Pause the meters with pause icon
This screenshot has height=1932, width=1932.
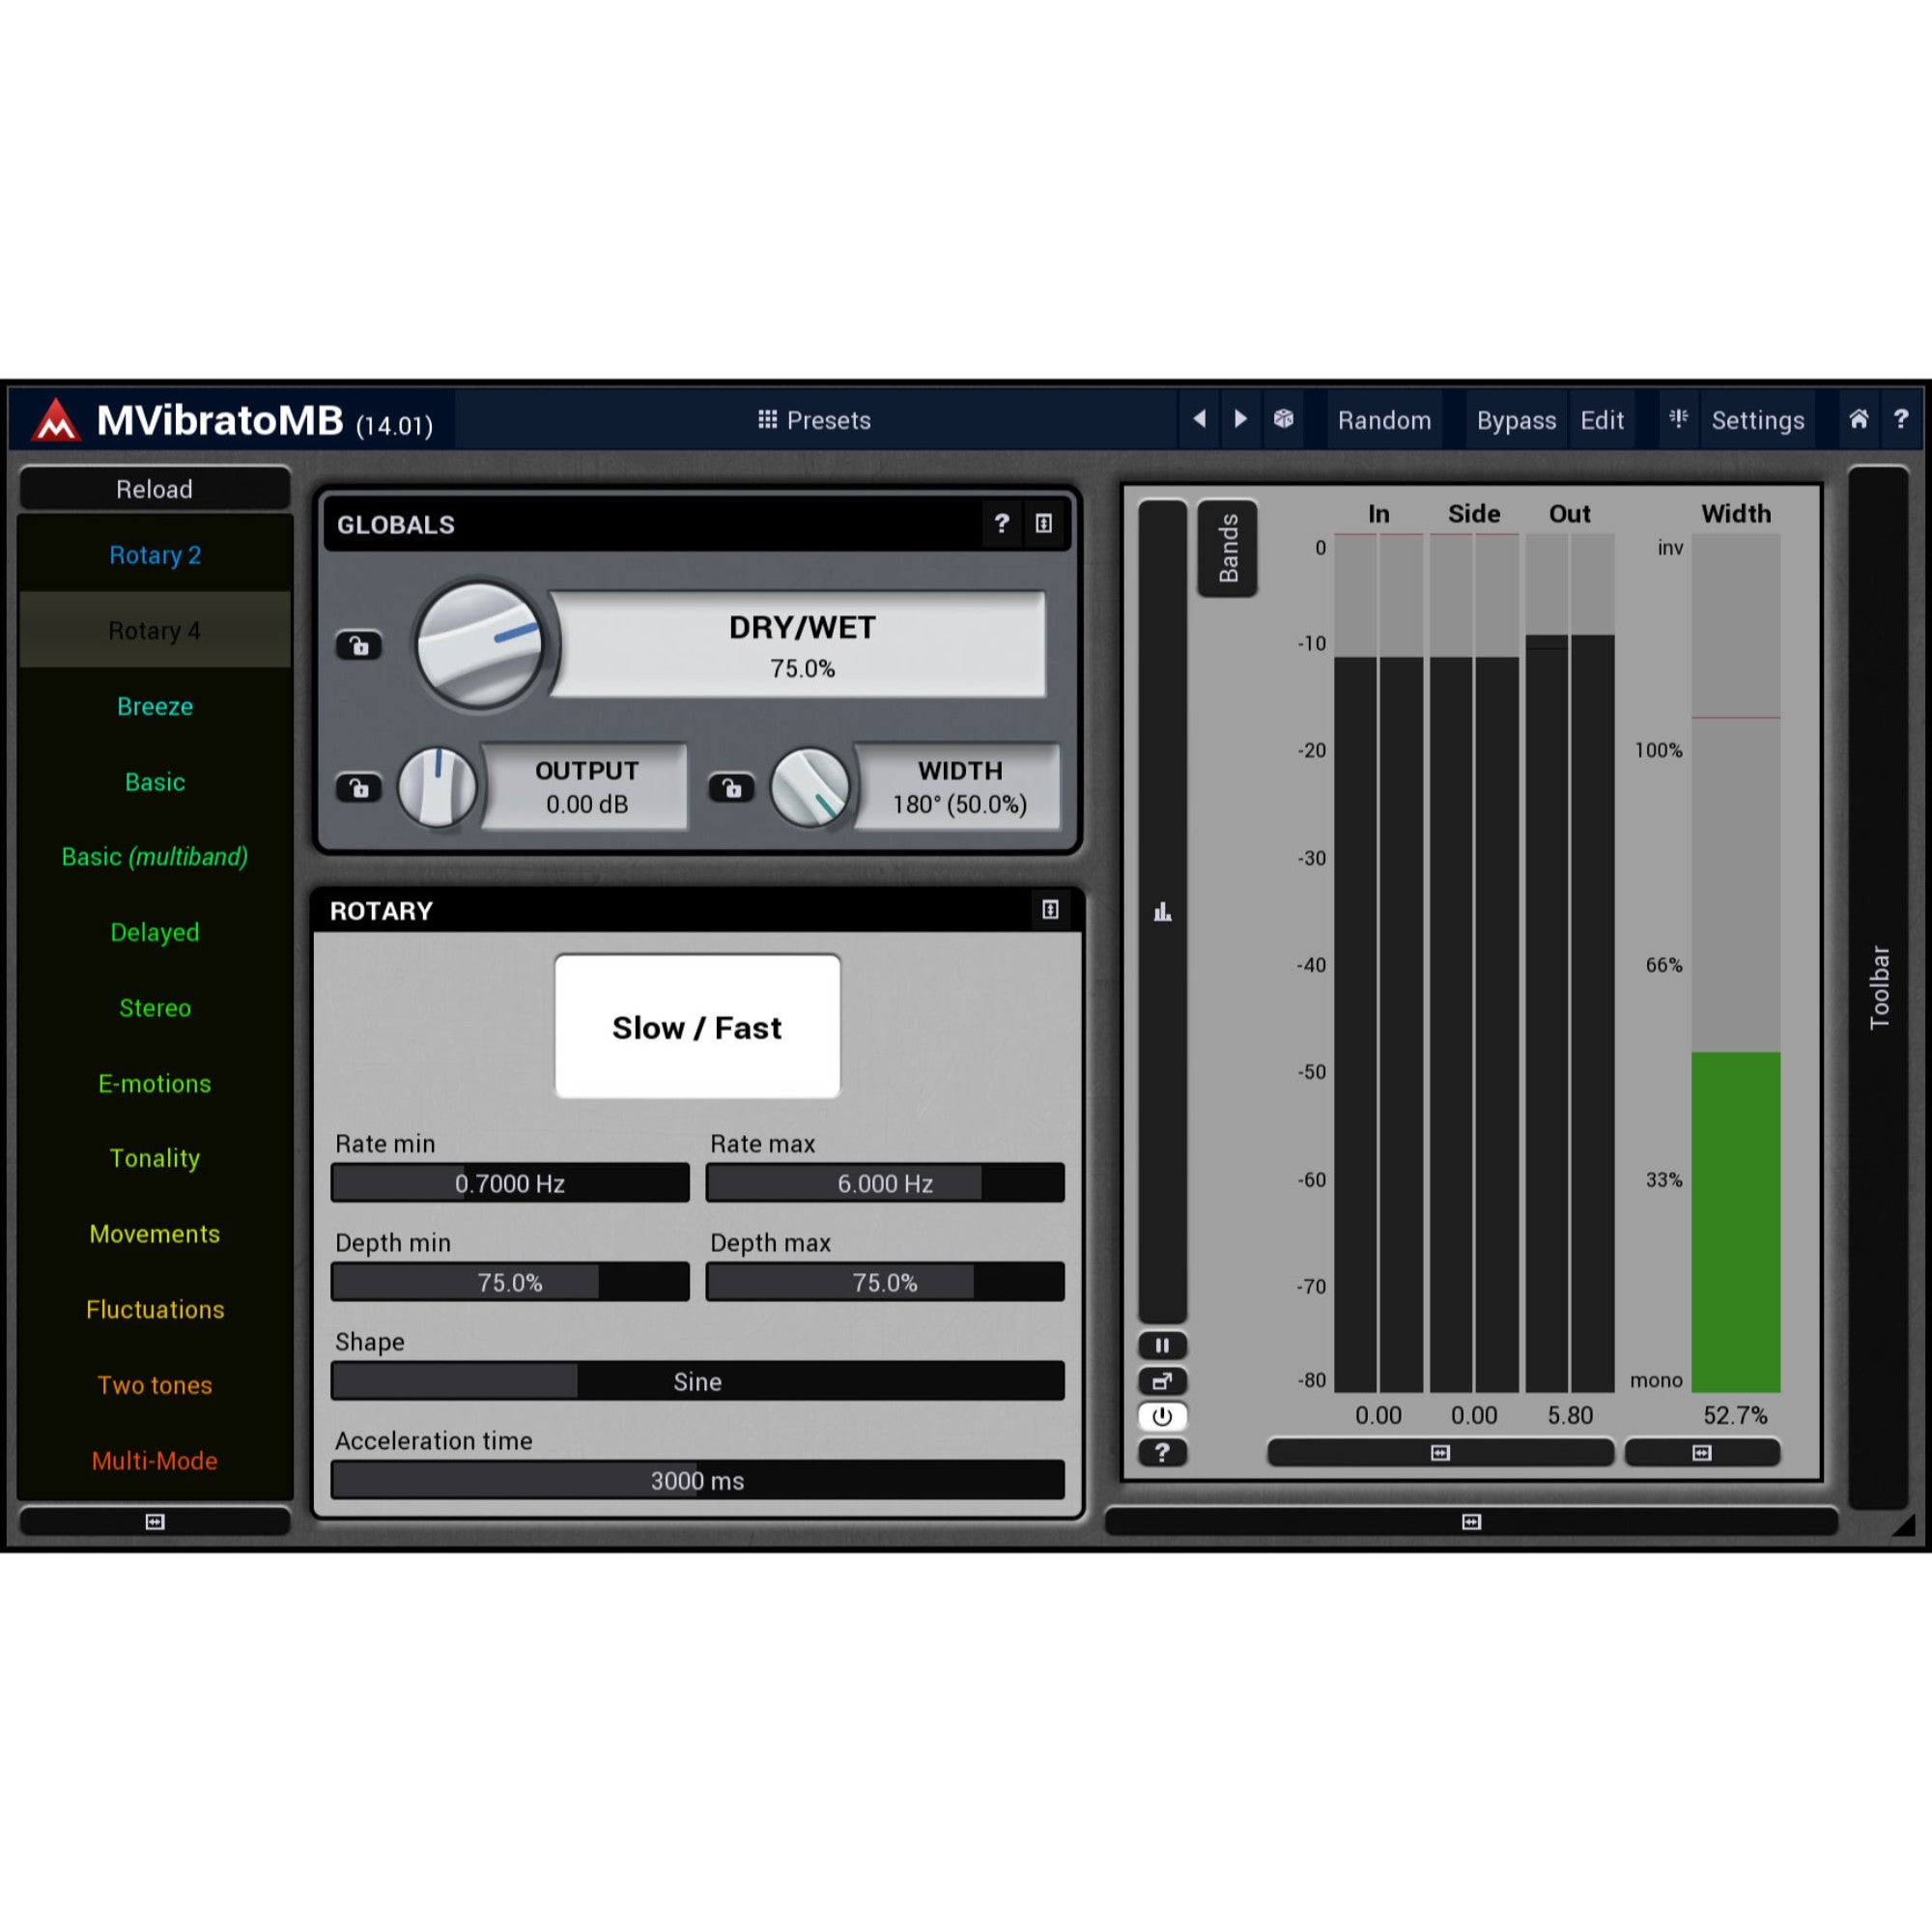tap(1162, 1345)
